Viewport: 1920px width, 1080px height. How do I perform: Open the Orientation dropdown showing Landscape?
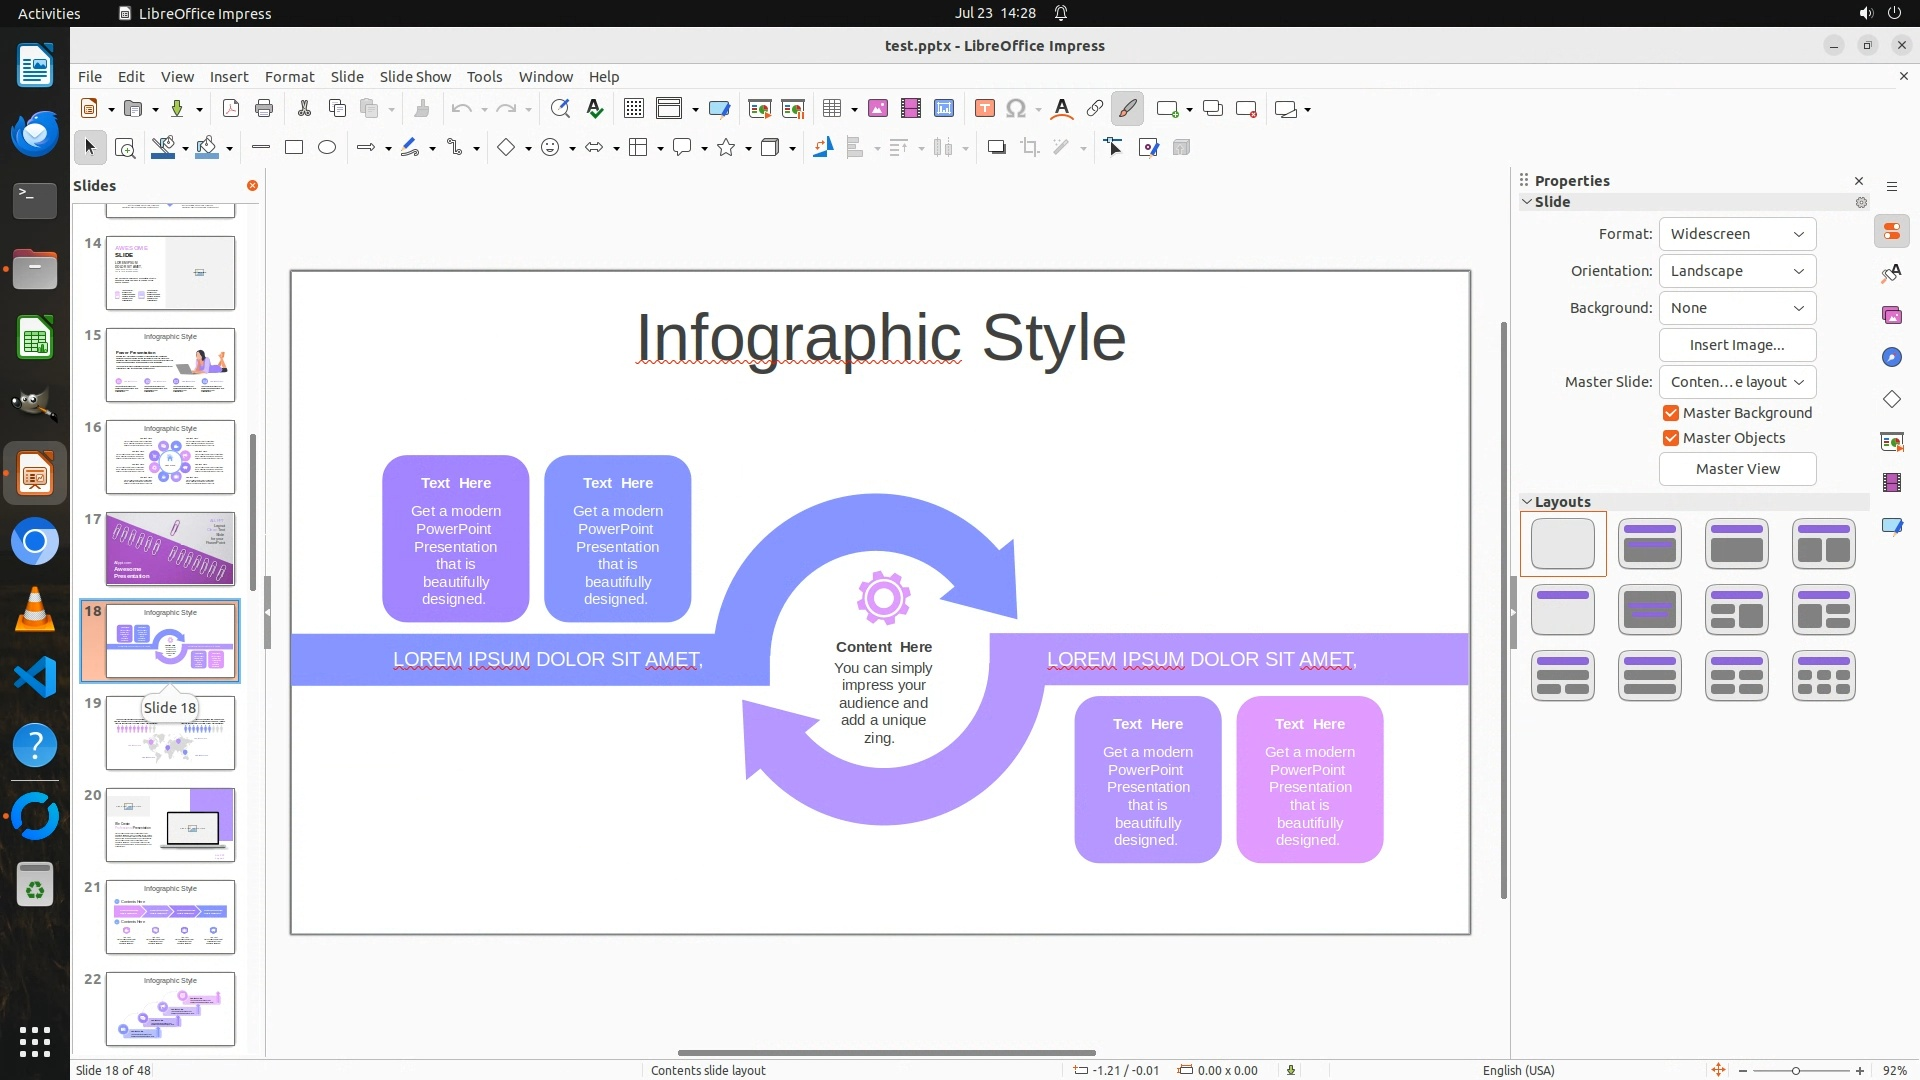pos(1737,271)
